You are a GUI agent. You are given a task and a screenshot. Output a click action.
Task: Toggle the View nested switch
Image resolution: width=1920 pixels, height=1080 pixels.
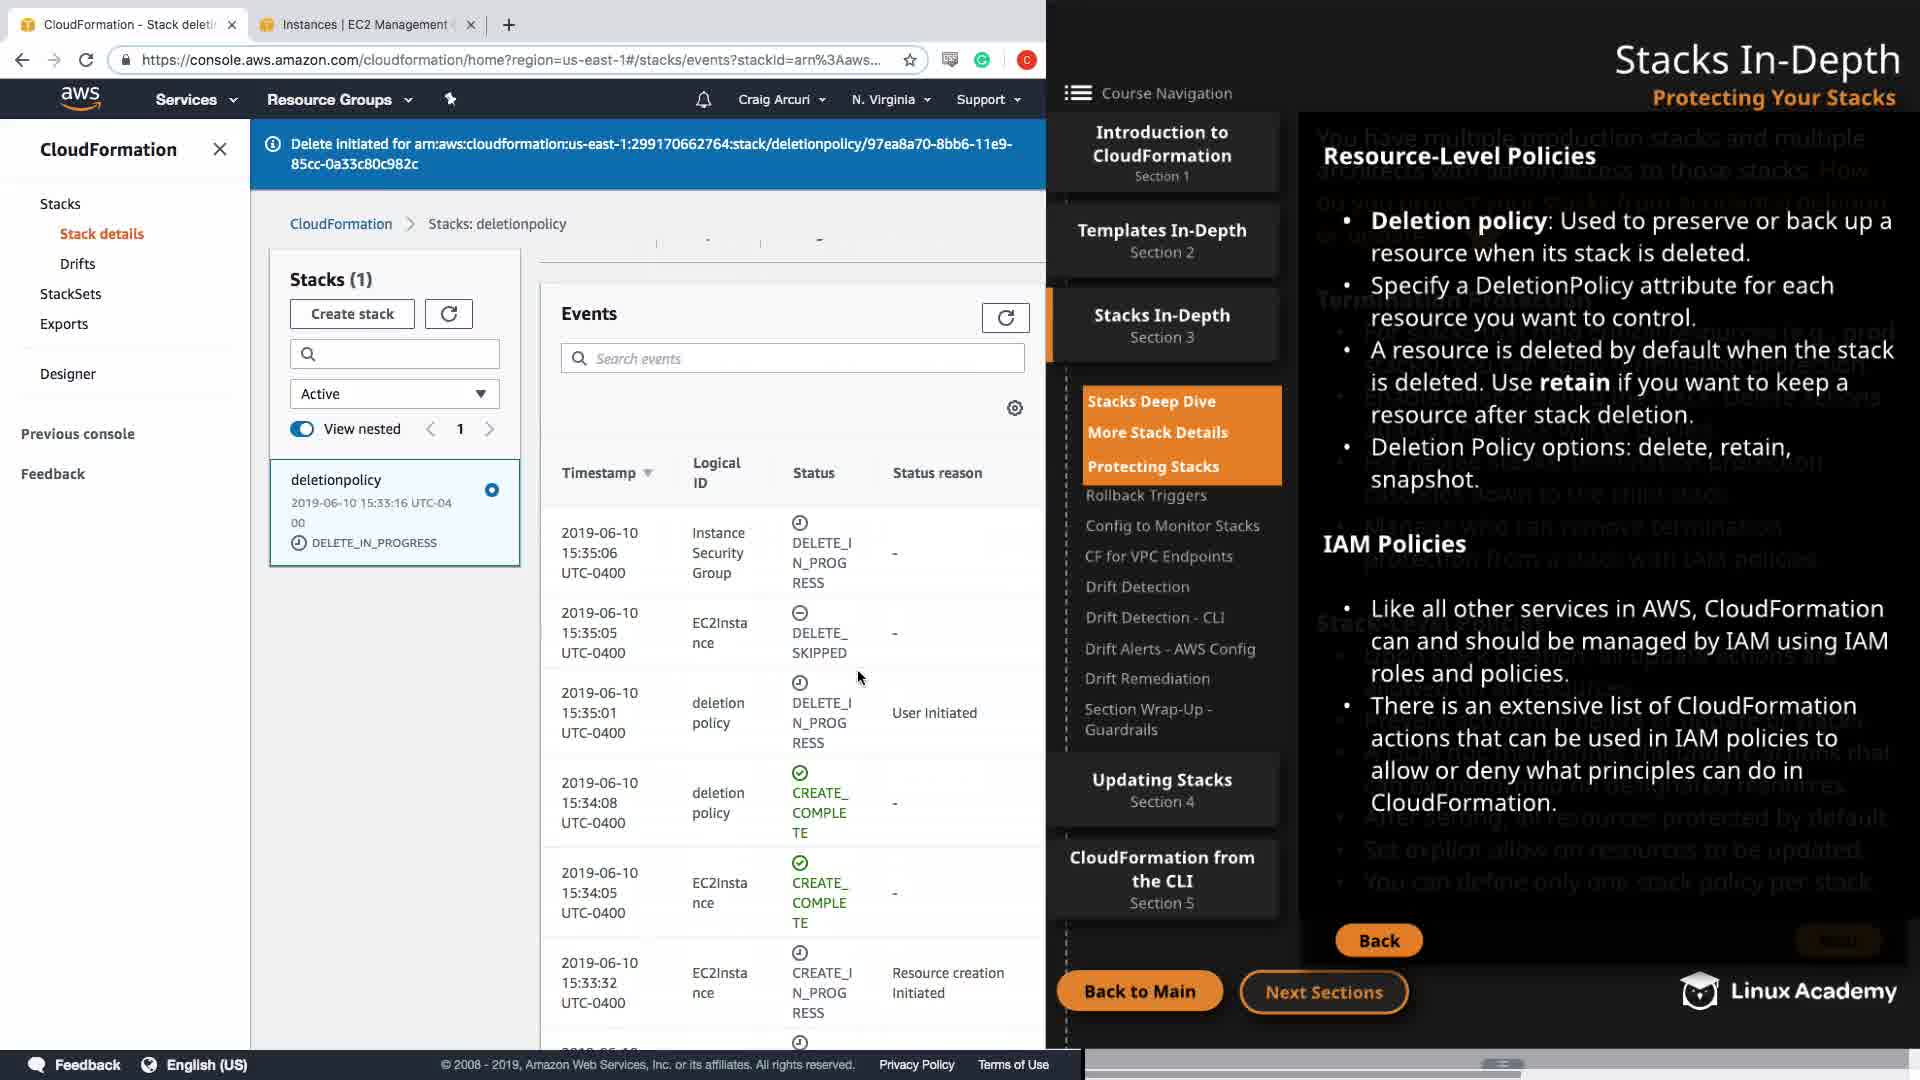302,429
